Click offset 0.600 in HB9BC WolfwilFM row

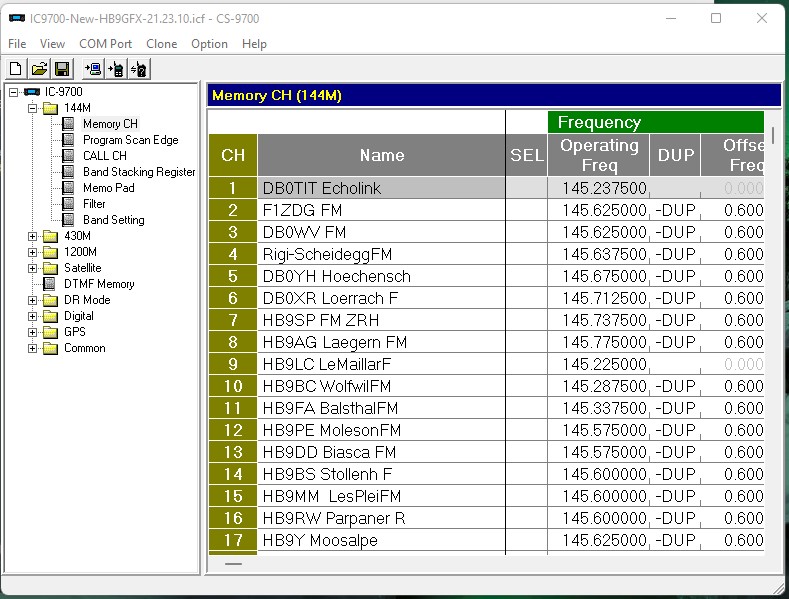click(x=733, y=386)
